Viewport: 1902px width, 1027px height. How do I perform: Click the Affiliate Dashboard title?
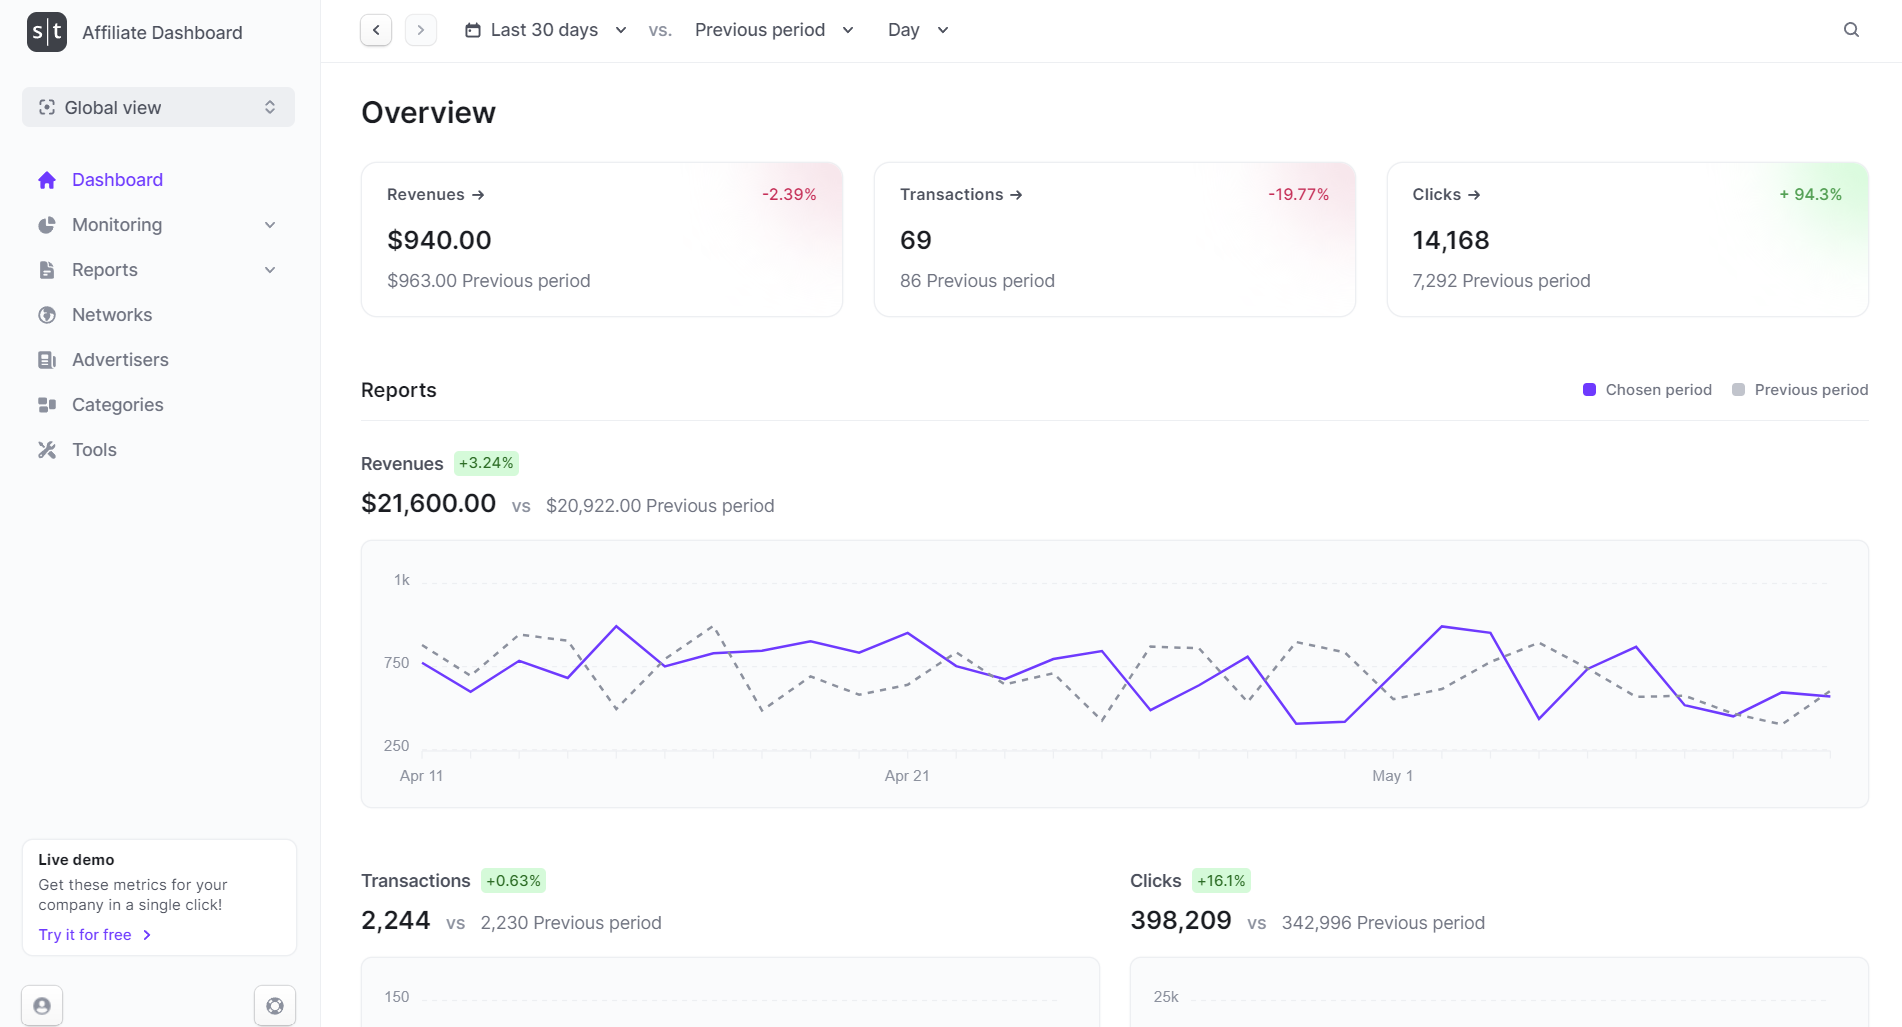[x=162, y=33]
